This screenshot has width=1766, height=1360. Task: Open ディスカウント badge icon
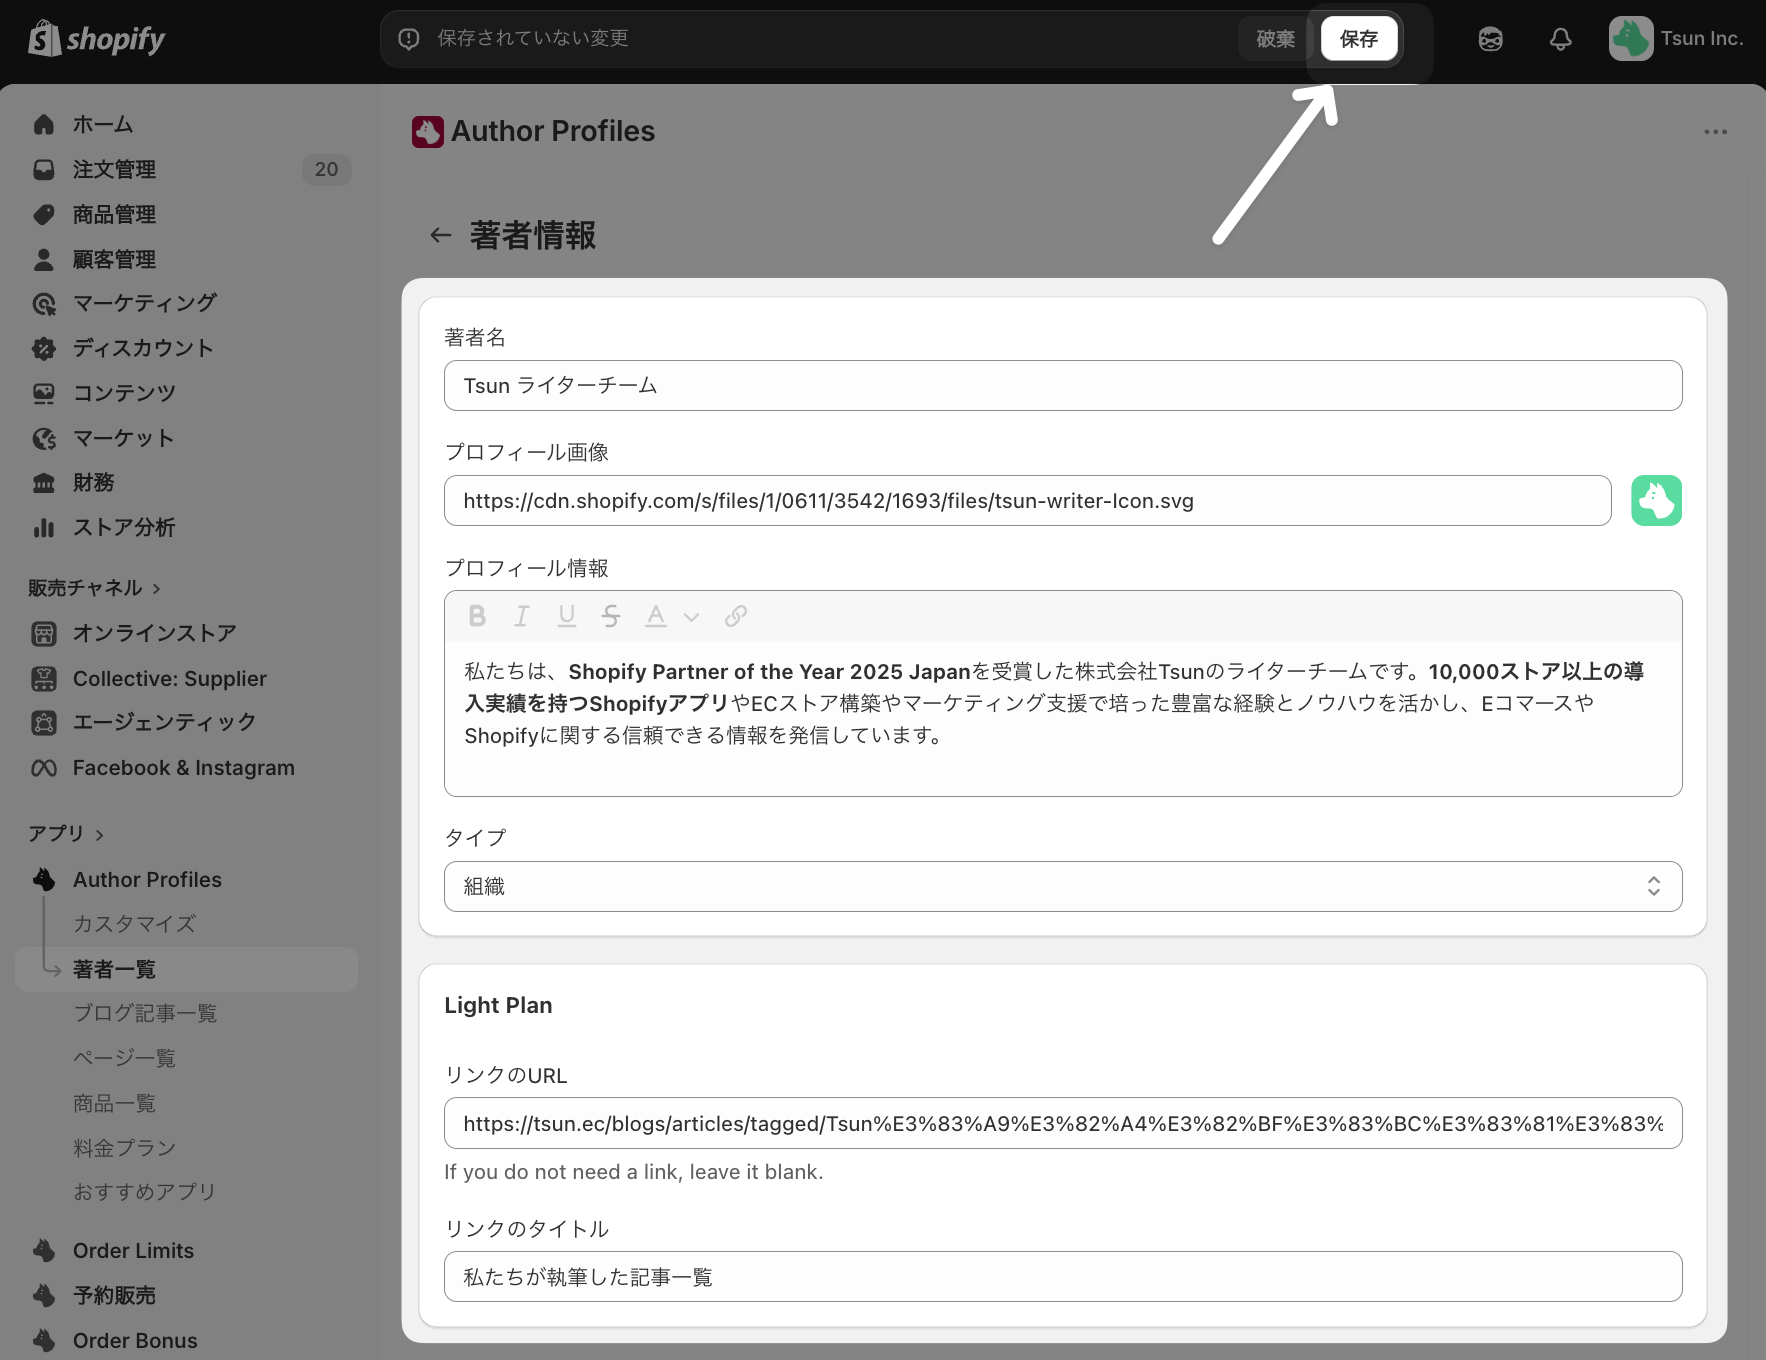(x=44, y=348)
